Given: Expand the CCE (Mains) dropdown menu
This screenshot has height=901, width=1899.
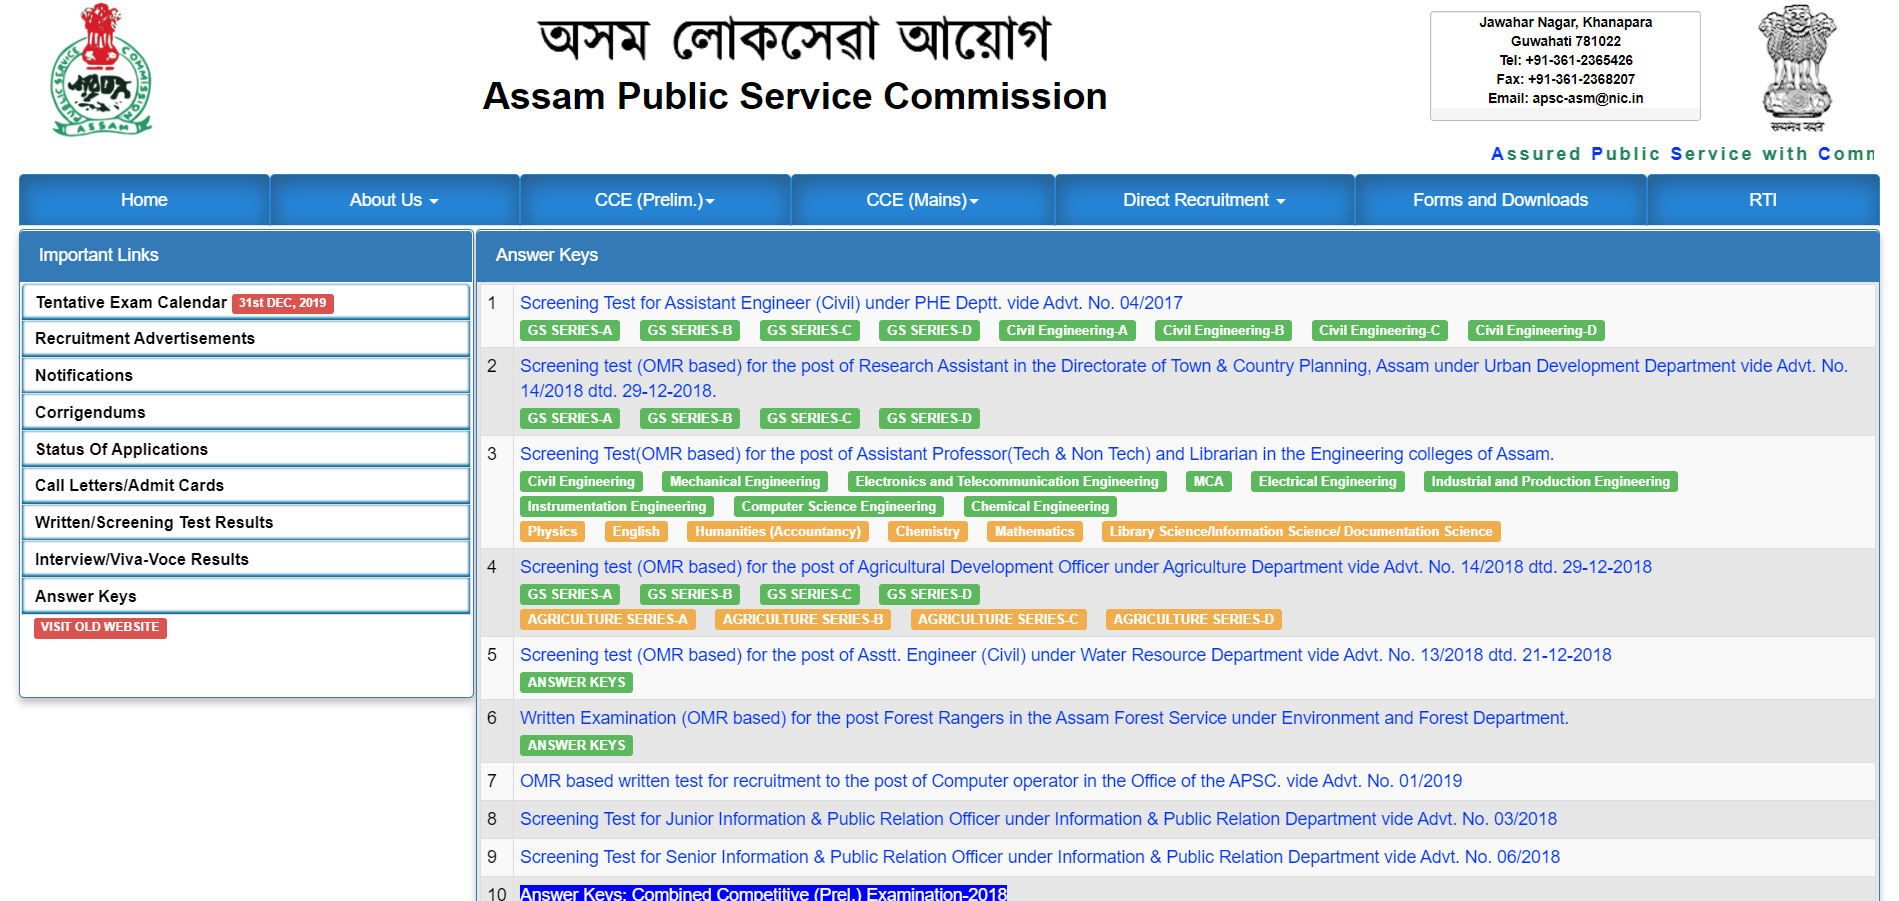Looking at the screenshot, I should 922,200.
